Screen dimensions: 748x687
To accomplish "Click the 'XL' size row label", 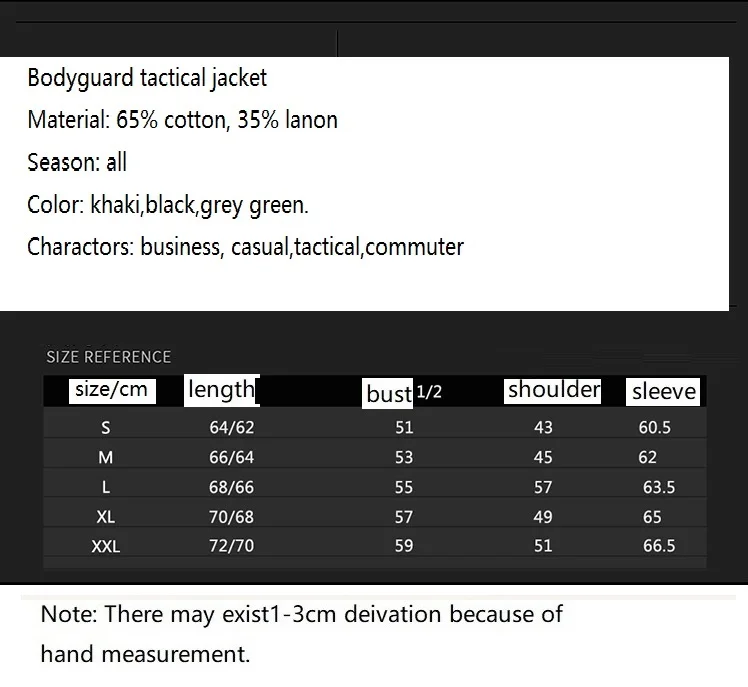I will point(105,517).
